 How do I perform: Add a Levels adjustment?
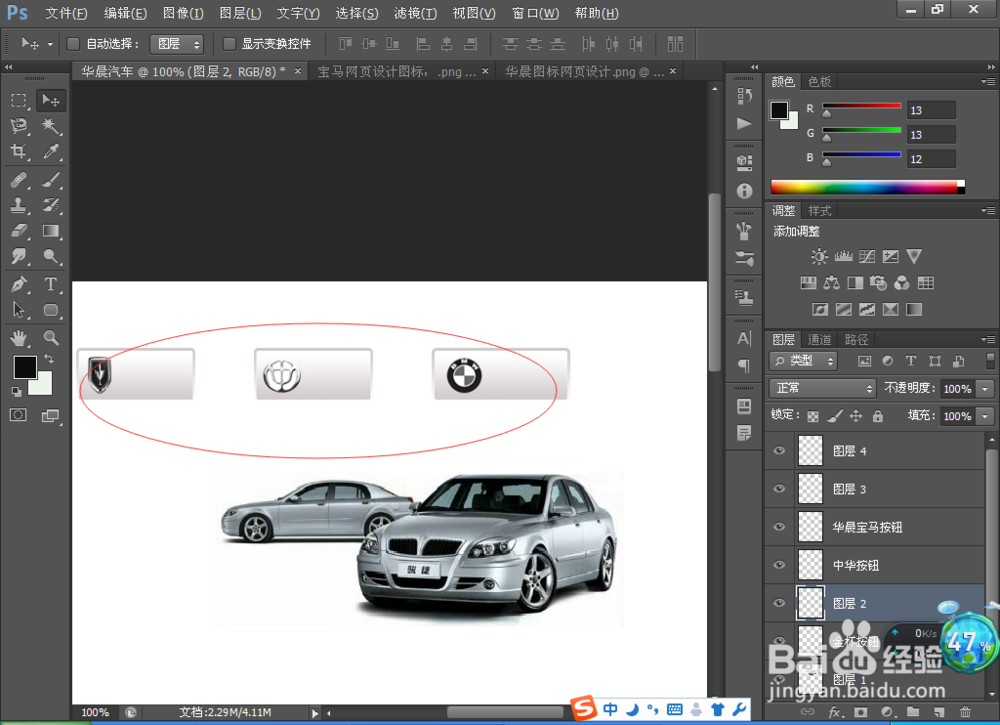pos(843,257)
